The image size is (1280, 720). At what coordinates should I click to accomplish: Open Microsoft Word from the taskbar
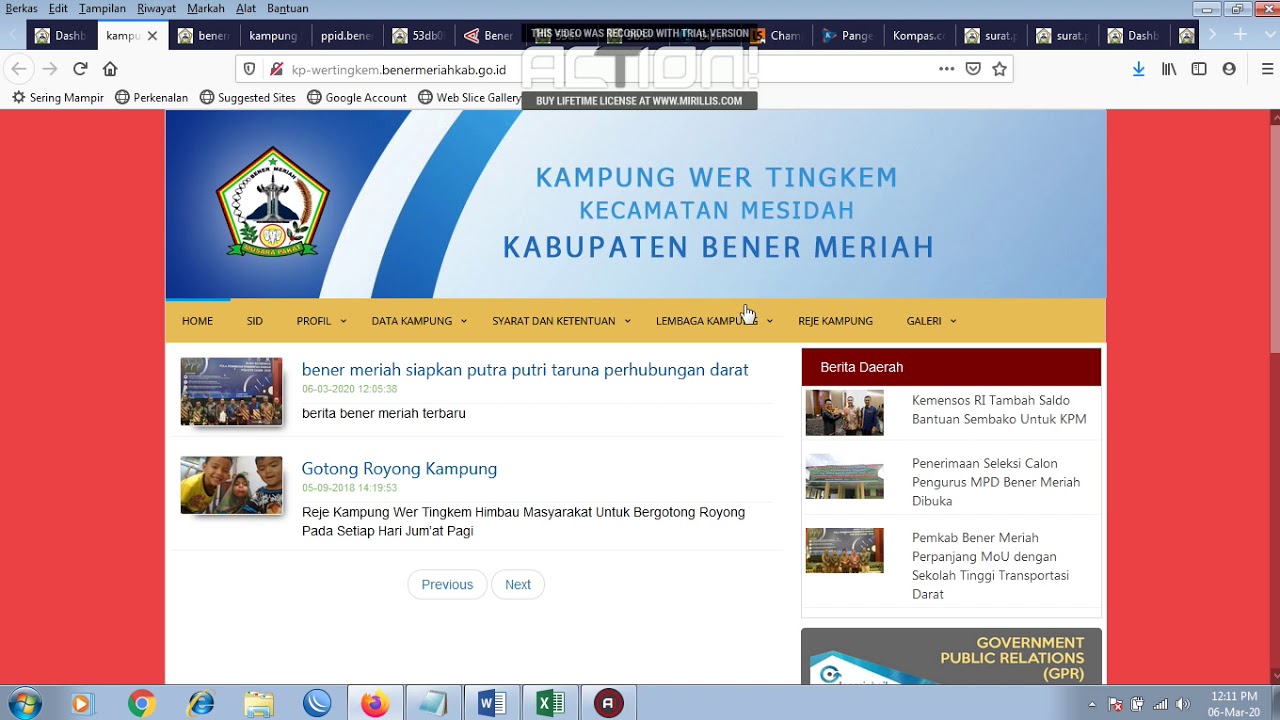pyautogui.click(x=492, y=704)
